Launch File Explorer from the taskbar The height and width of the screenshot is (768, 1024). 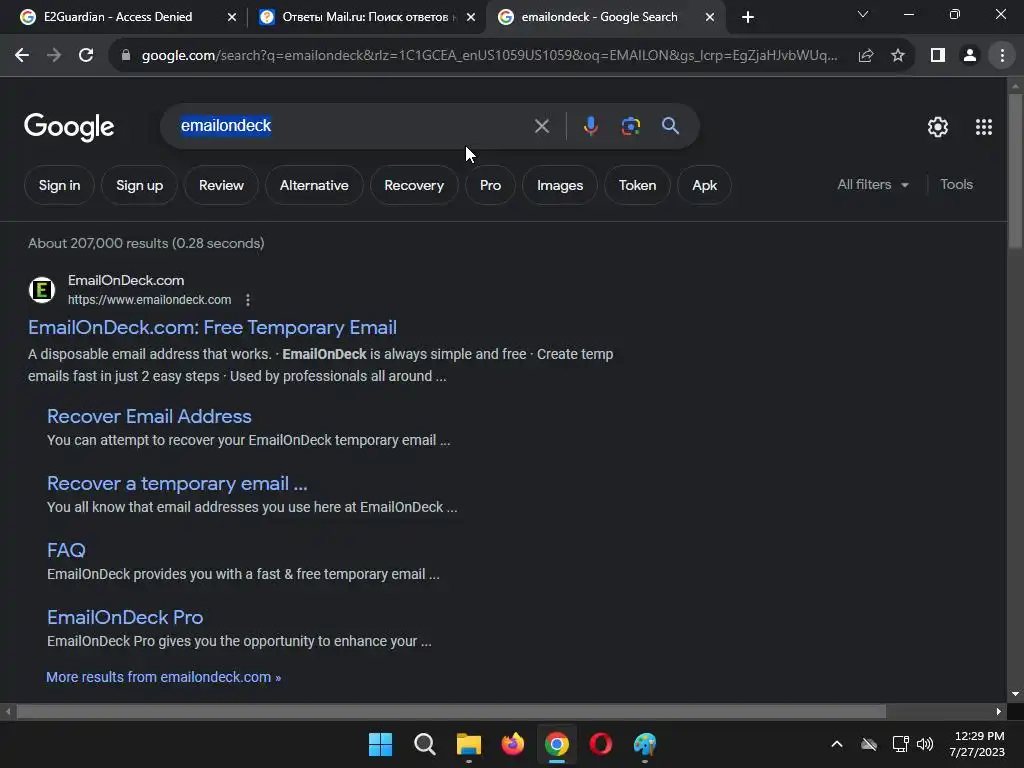point(468,744)
